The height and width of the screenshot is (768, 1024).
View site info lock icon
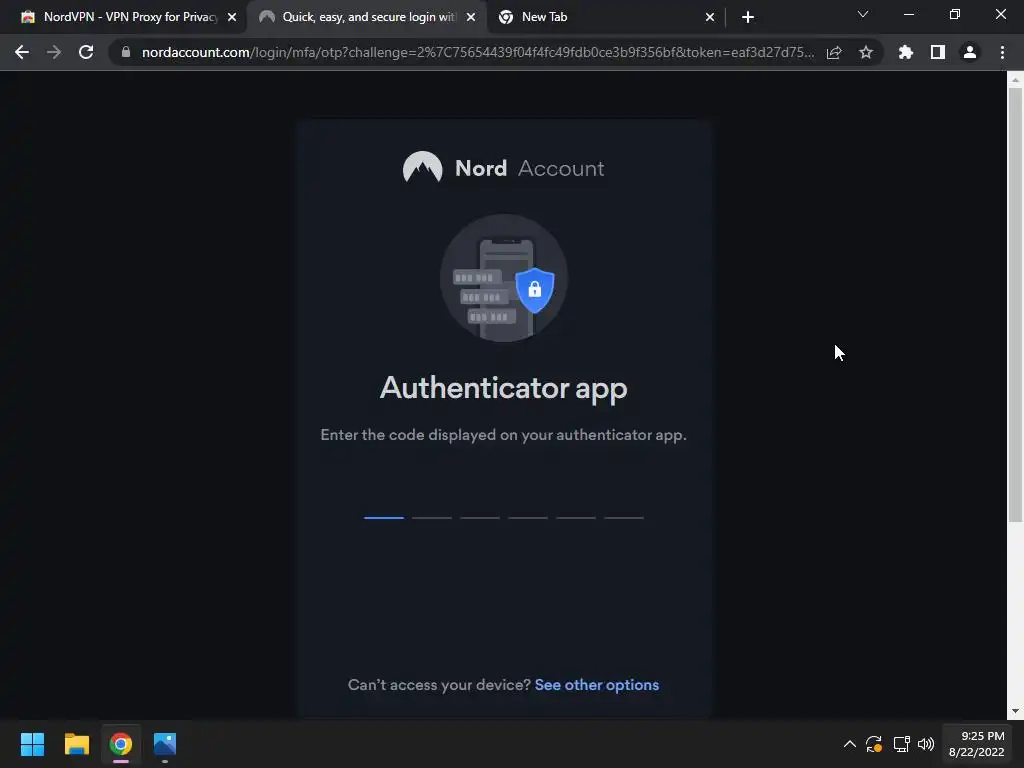tap(125, 52)
